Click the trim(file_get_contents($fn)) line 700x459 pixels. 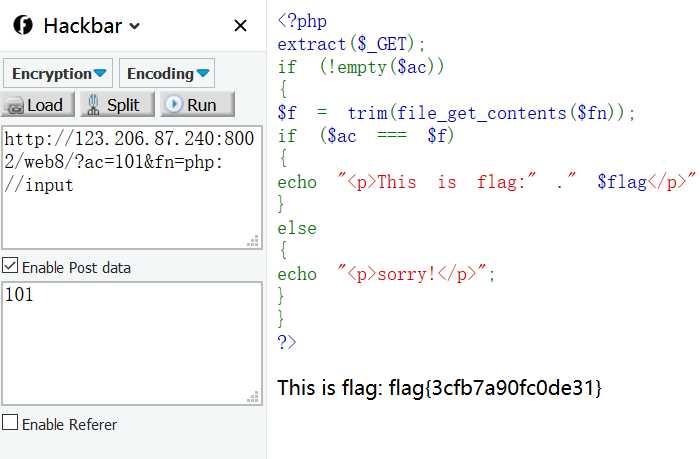tap(456, 113)
